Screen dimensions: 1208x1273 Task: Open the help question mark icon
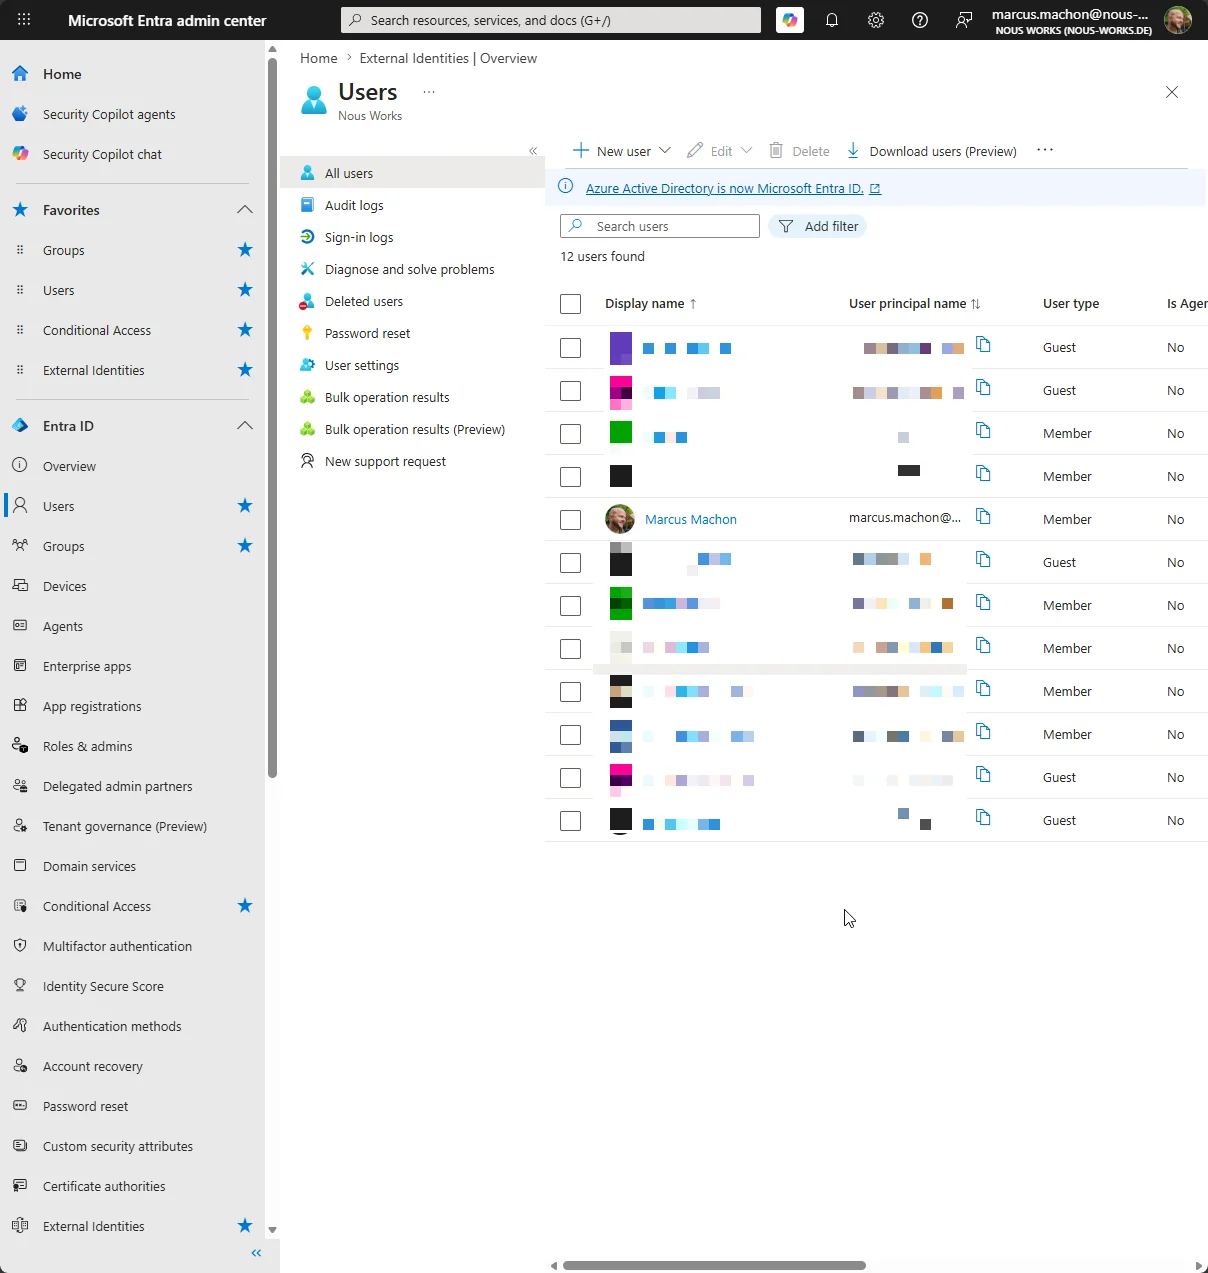point(920,20)
